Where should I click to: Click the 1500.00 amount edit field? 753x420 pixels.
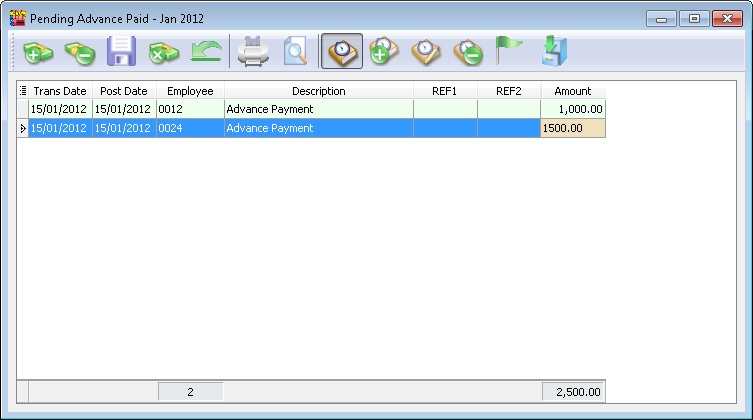(x=572, y=128)
